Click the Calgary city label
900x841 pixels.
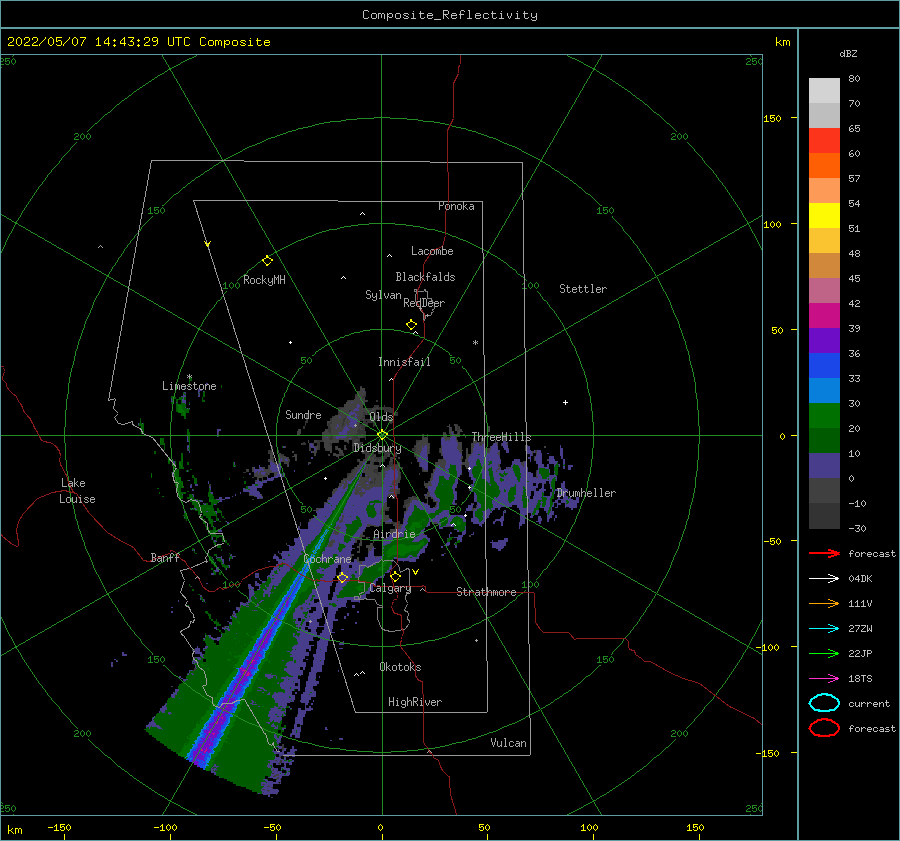coord(390,588)
